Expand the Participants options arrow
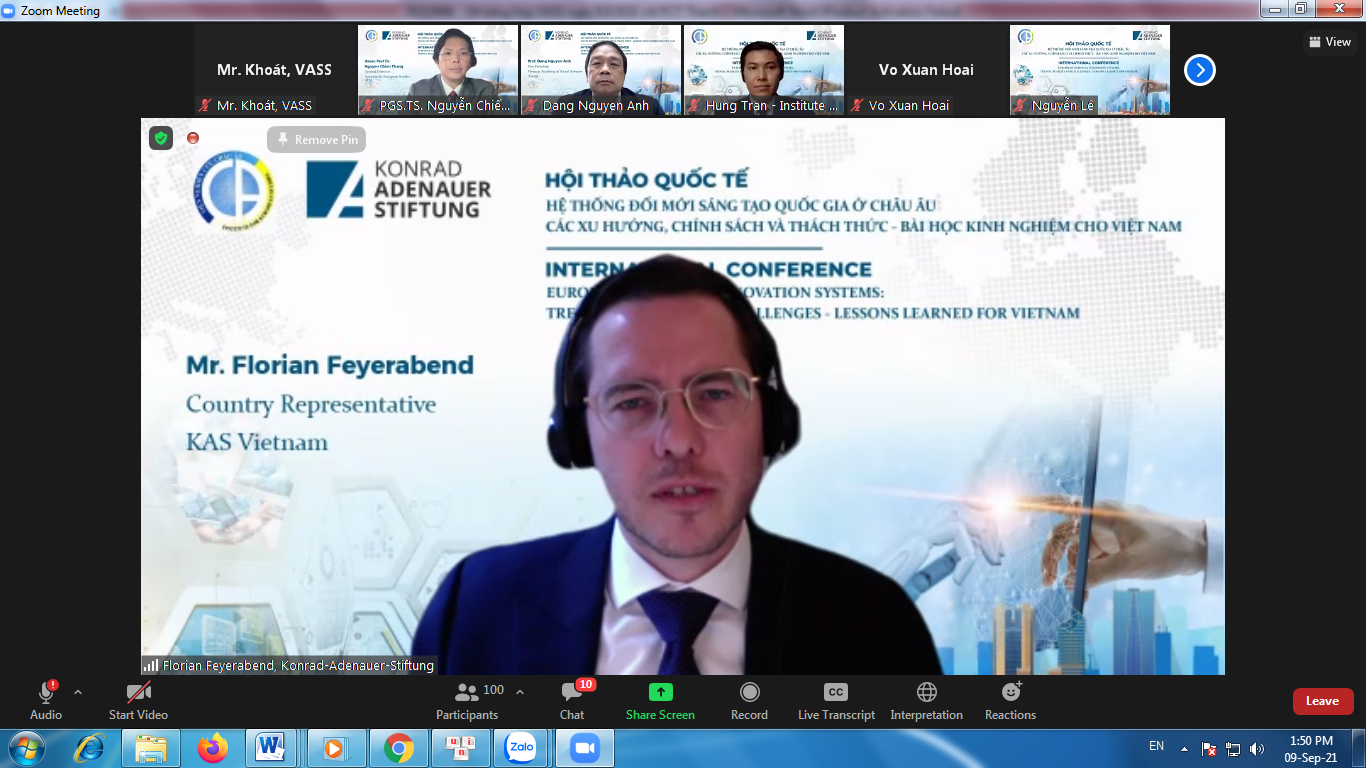 519,692
